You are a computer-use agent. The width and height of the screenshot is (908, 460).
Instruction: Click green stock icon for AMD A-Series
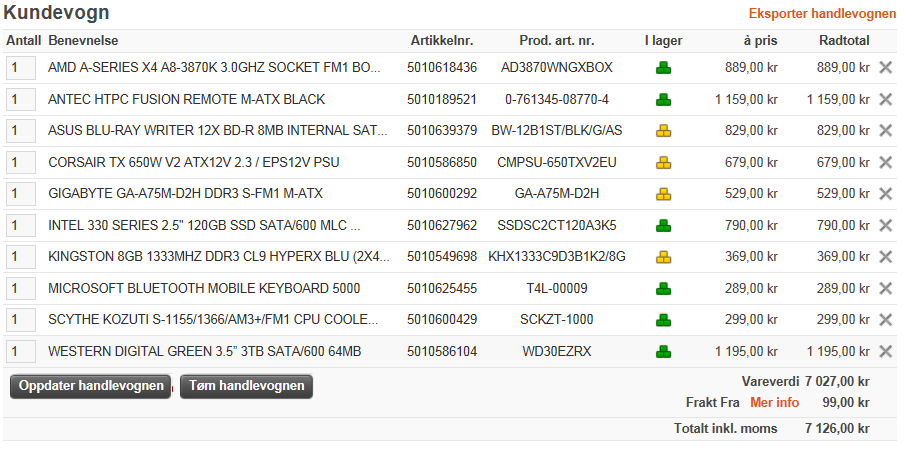664,68
